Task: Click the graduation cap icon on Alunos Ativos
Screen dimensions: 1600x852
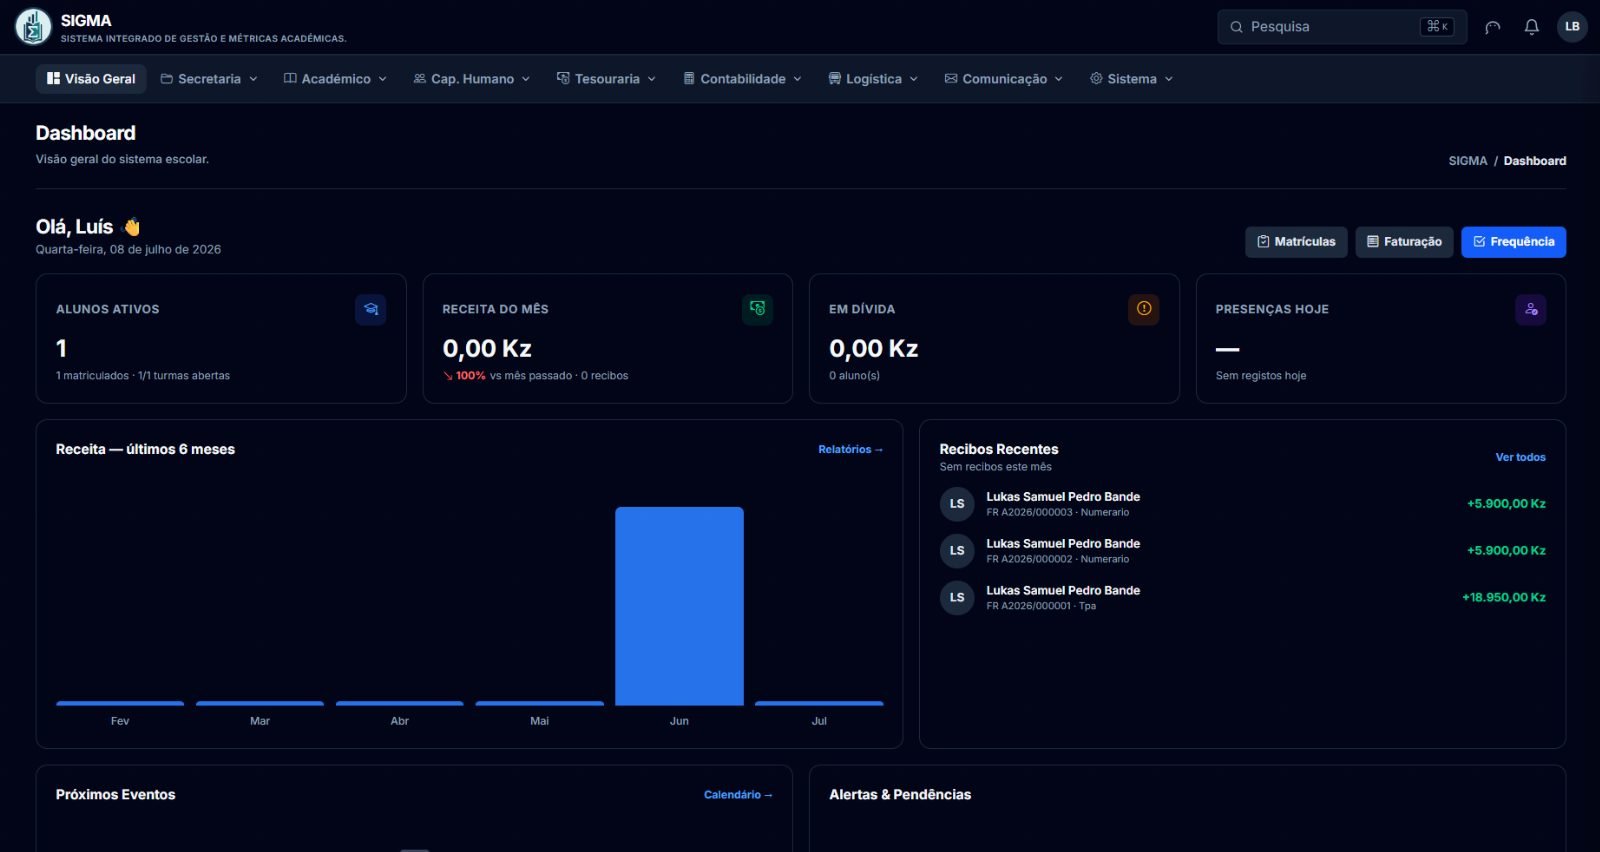Action: (x=371, y=309)
